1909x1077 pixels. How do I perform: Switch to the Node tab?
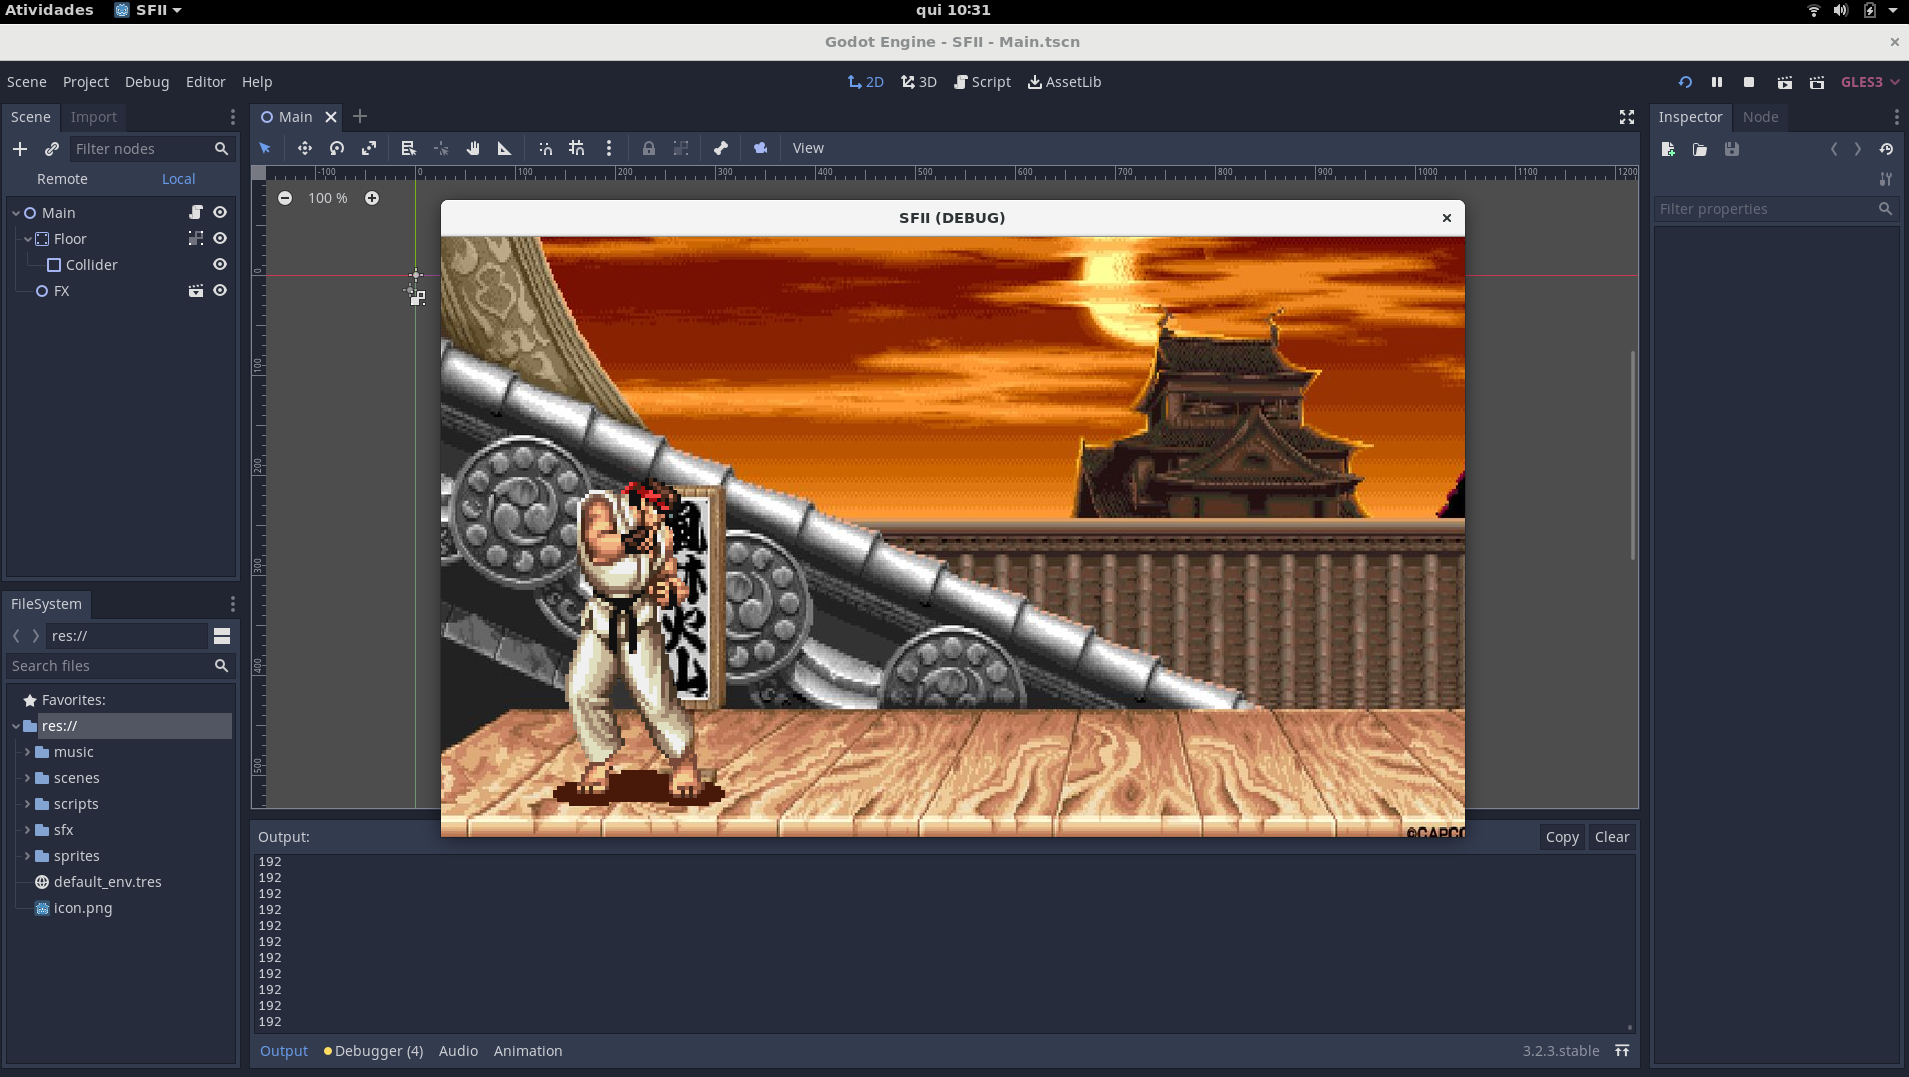click(1761, 117)
